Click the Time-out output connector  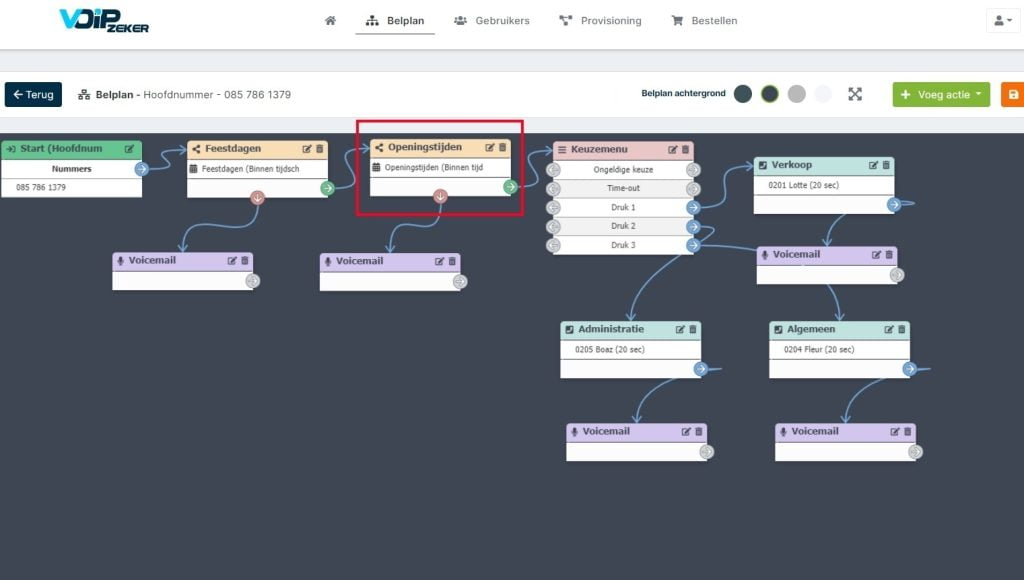[693, 189]
